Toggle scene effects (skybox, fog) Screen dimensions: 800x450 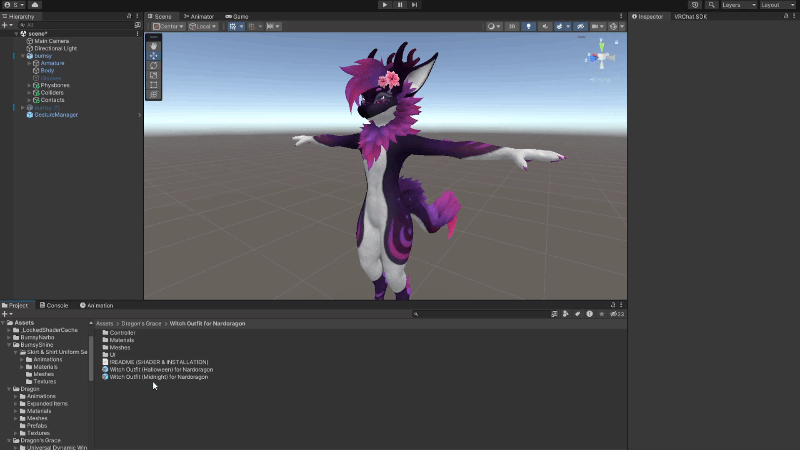(560, 27)
